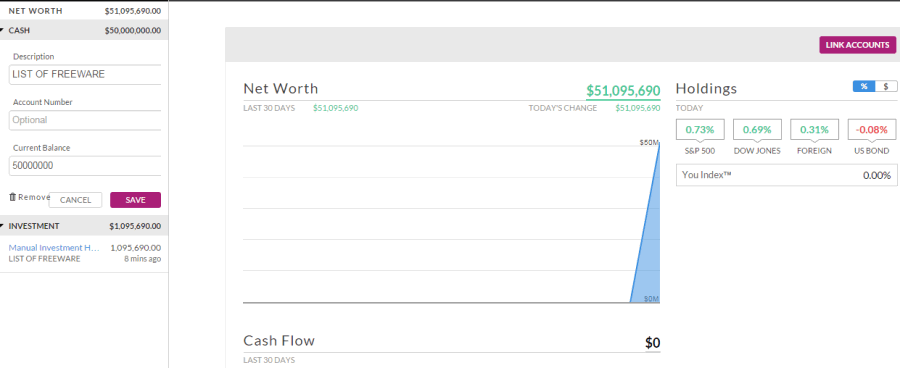Open the Cash Flow section heading
Viewport: 900px width, 368px height.
coord(279,340)
